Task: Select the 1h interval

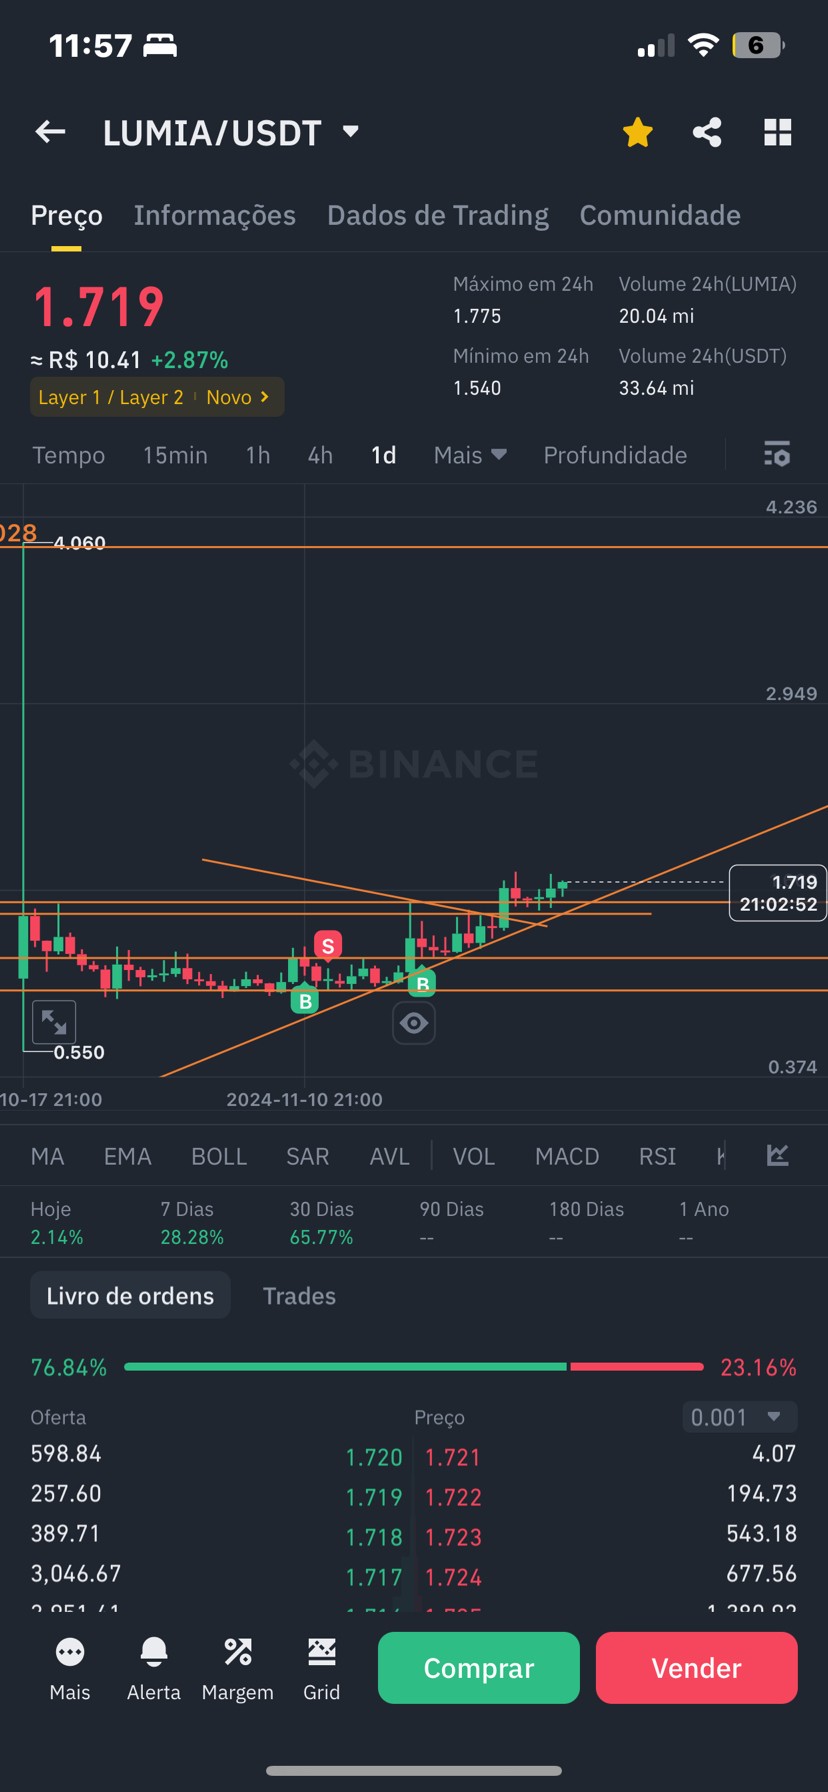Action: tap(258, 455)
